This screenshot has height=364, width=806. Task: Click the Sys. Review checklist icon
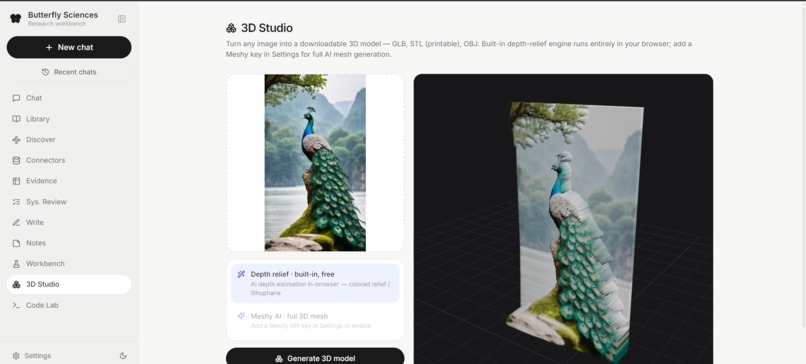pyautogui.click(x=16, y=202)
